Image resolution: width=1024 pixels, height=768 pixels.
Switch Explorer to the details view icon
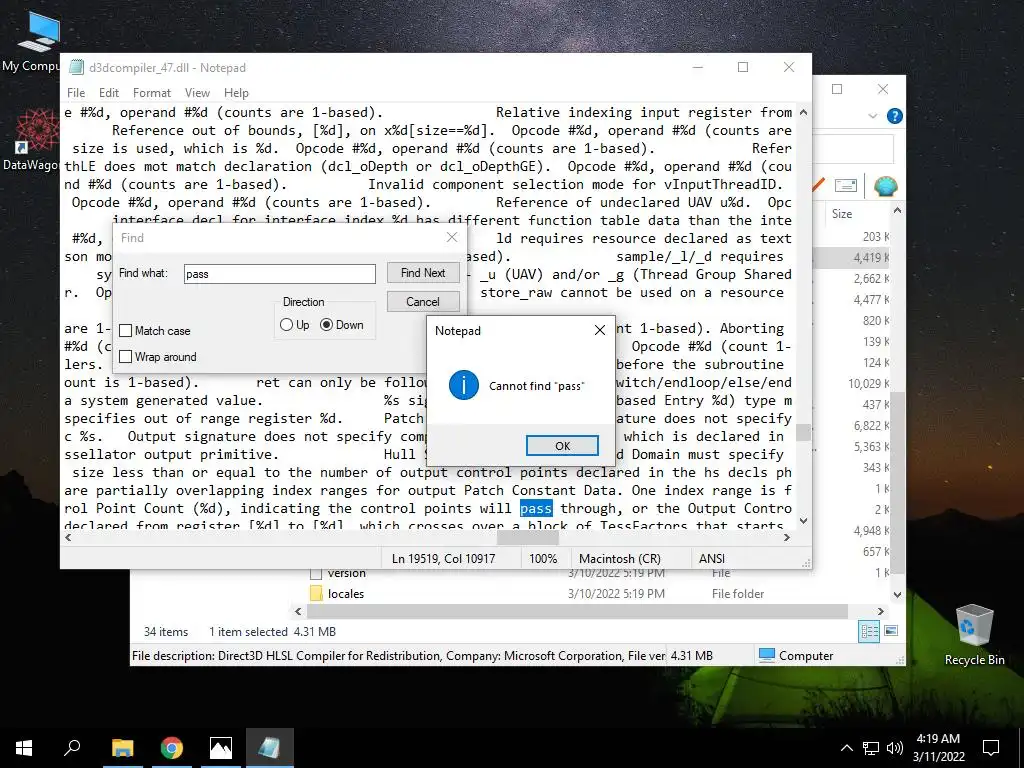pyautogui.click(x=869, y=631)
